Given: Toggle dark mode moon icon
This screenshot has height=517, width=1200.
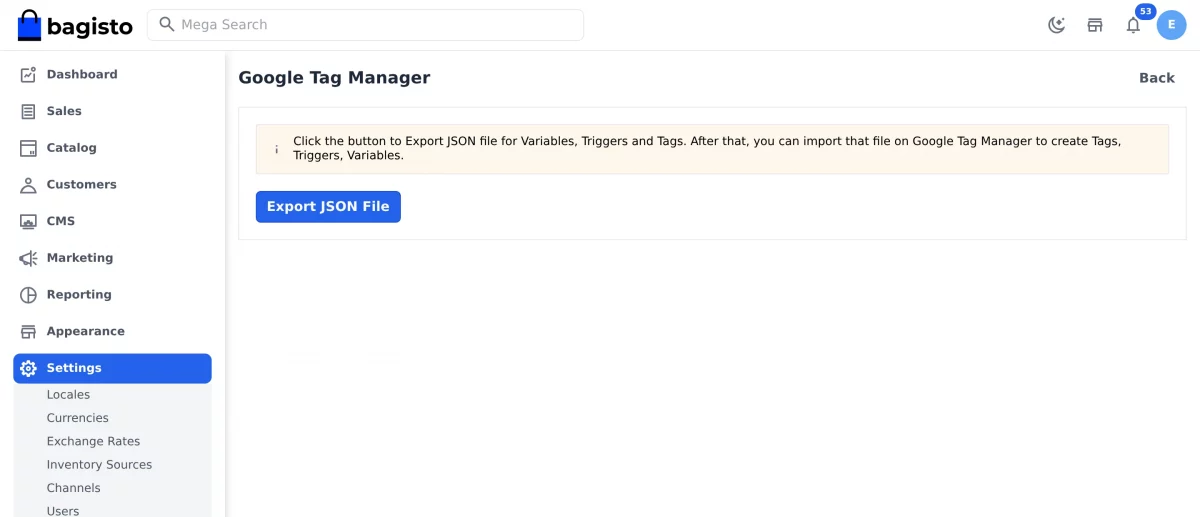Looking at the screenshot, I should [1056, 25].
